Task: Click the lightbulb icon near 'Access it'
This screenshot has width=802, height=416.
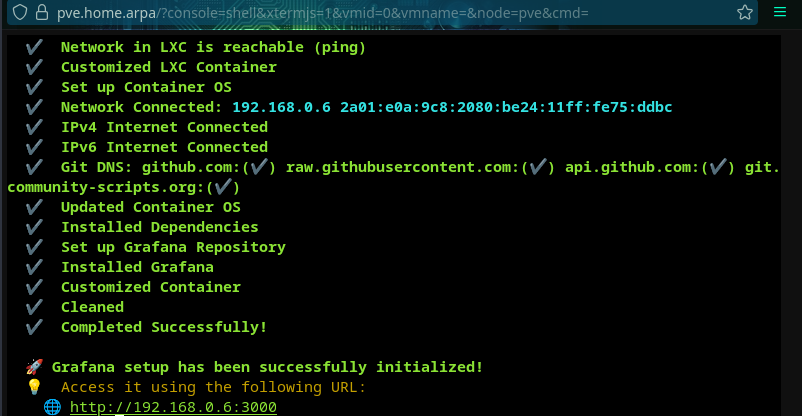Action: tap(34, 387)
